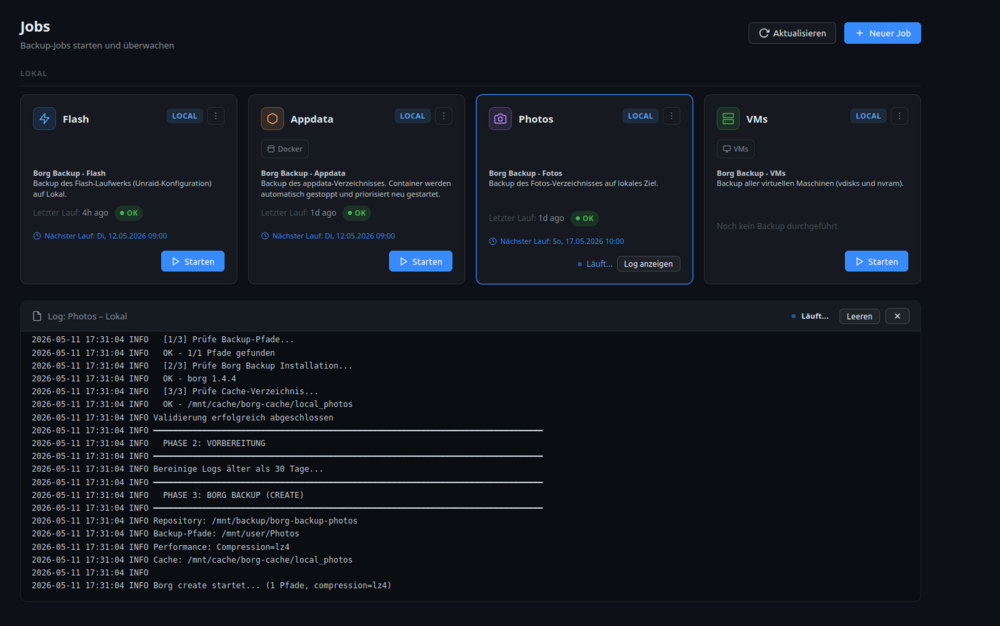Click 'Noch kein Backup durchgeführt' text
This screenshot has height=626, width=1000.
777,226
